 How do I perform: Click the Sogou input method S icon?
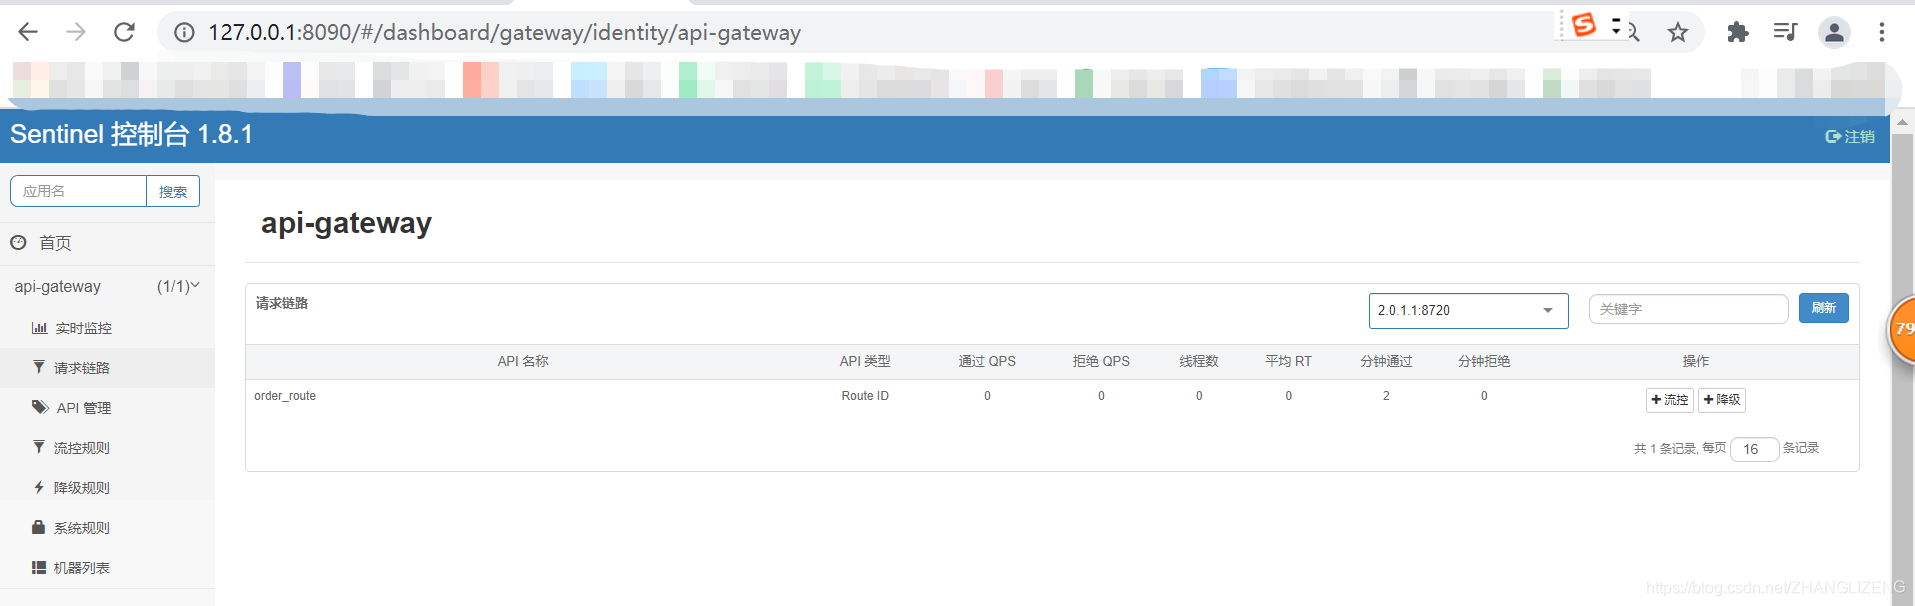pos(1584,25)
